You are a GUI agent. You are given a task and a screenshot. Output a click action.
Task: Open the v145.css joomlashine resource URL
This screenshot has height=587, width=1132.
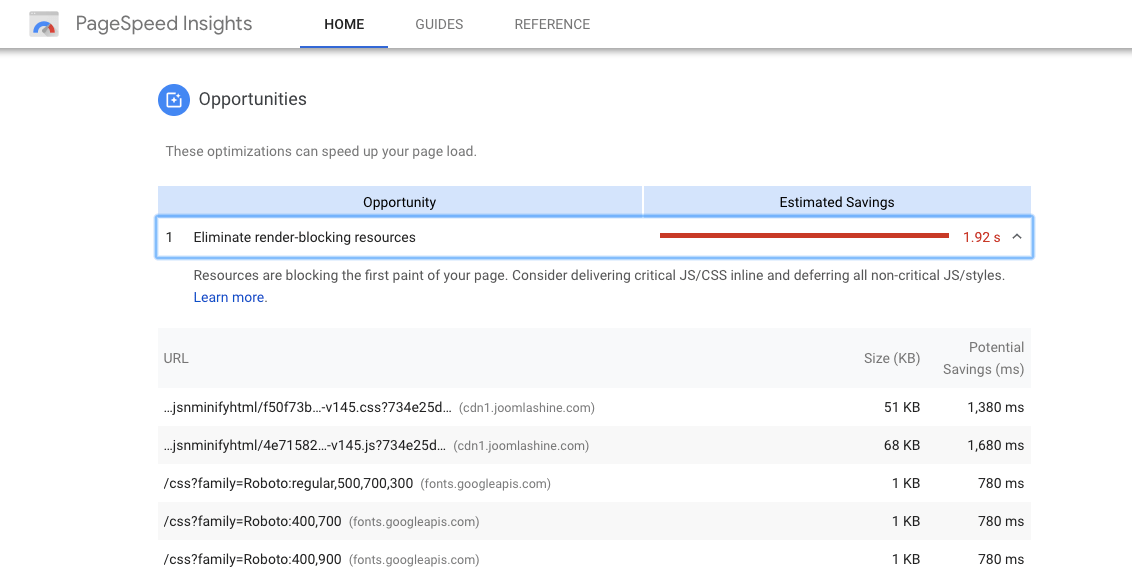click(x=308, y=407)
